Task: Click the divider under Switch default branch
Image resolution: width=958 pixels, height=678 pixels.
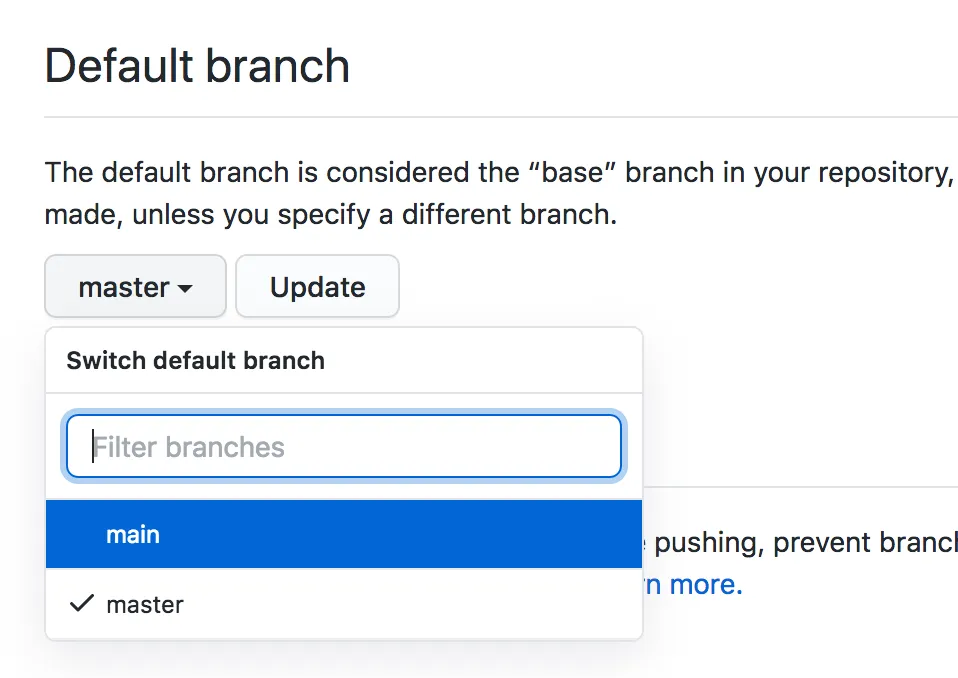Action: (344, 390)
